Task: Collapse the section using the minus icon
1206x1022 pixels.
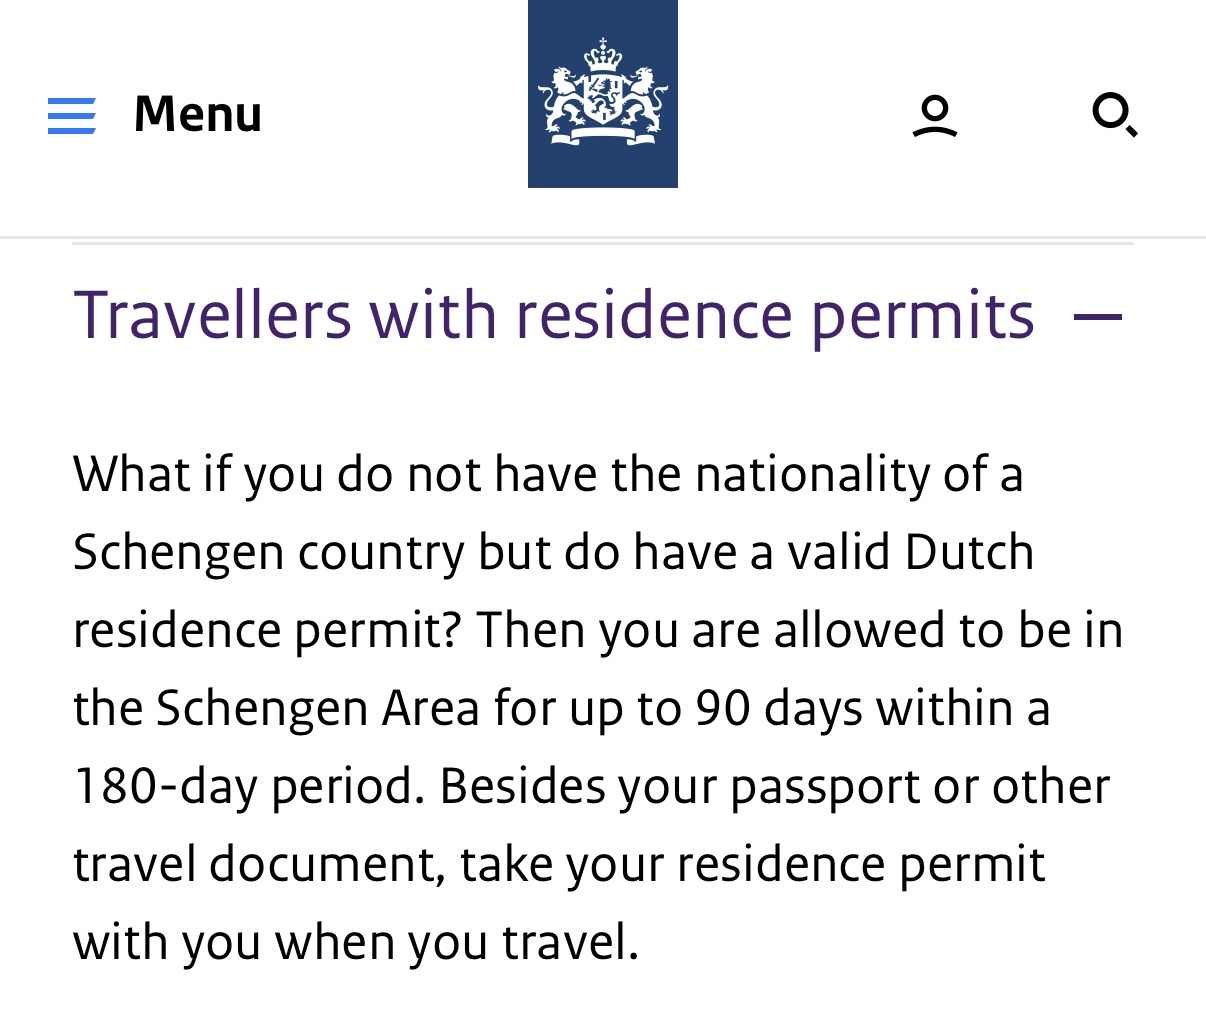Action: tap(1097, 317)
